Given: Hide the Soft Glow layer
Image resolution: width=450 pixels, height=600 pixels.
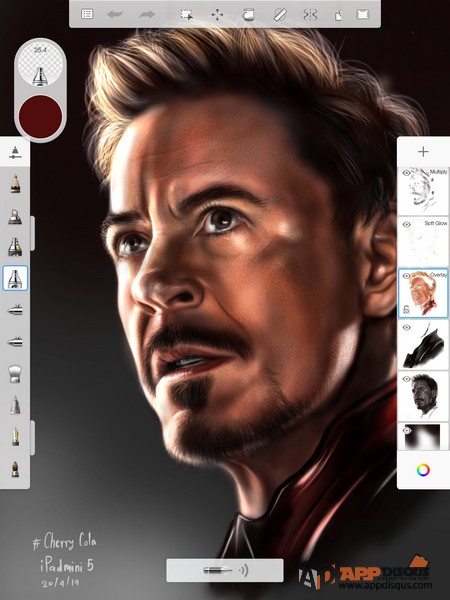Looking at the screenshot, I should pyautogui.click(x=406, y=225).
